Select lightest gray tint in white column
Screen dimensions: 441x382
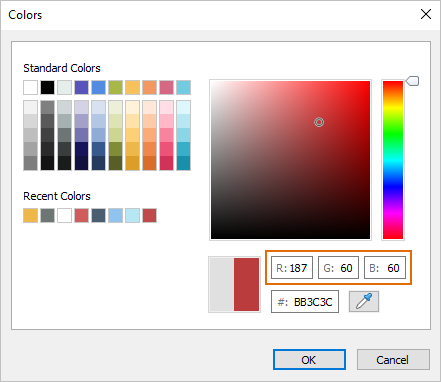(30, 107)
